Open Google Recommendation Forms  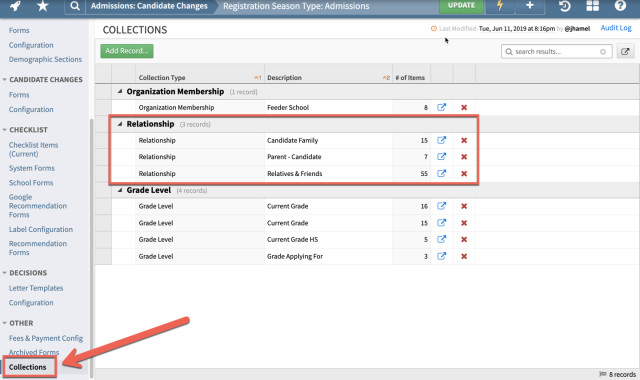pyautogui.click(x=38, y=206)
